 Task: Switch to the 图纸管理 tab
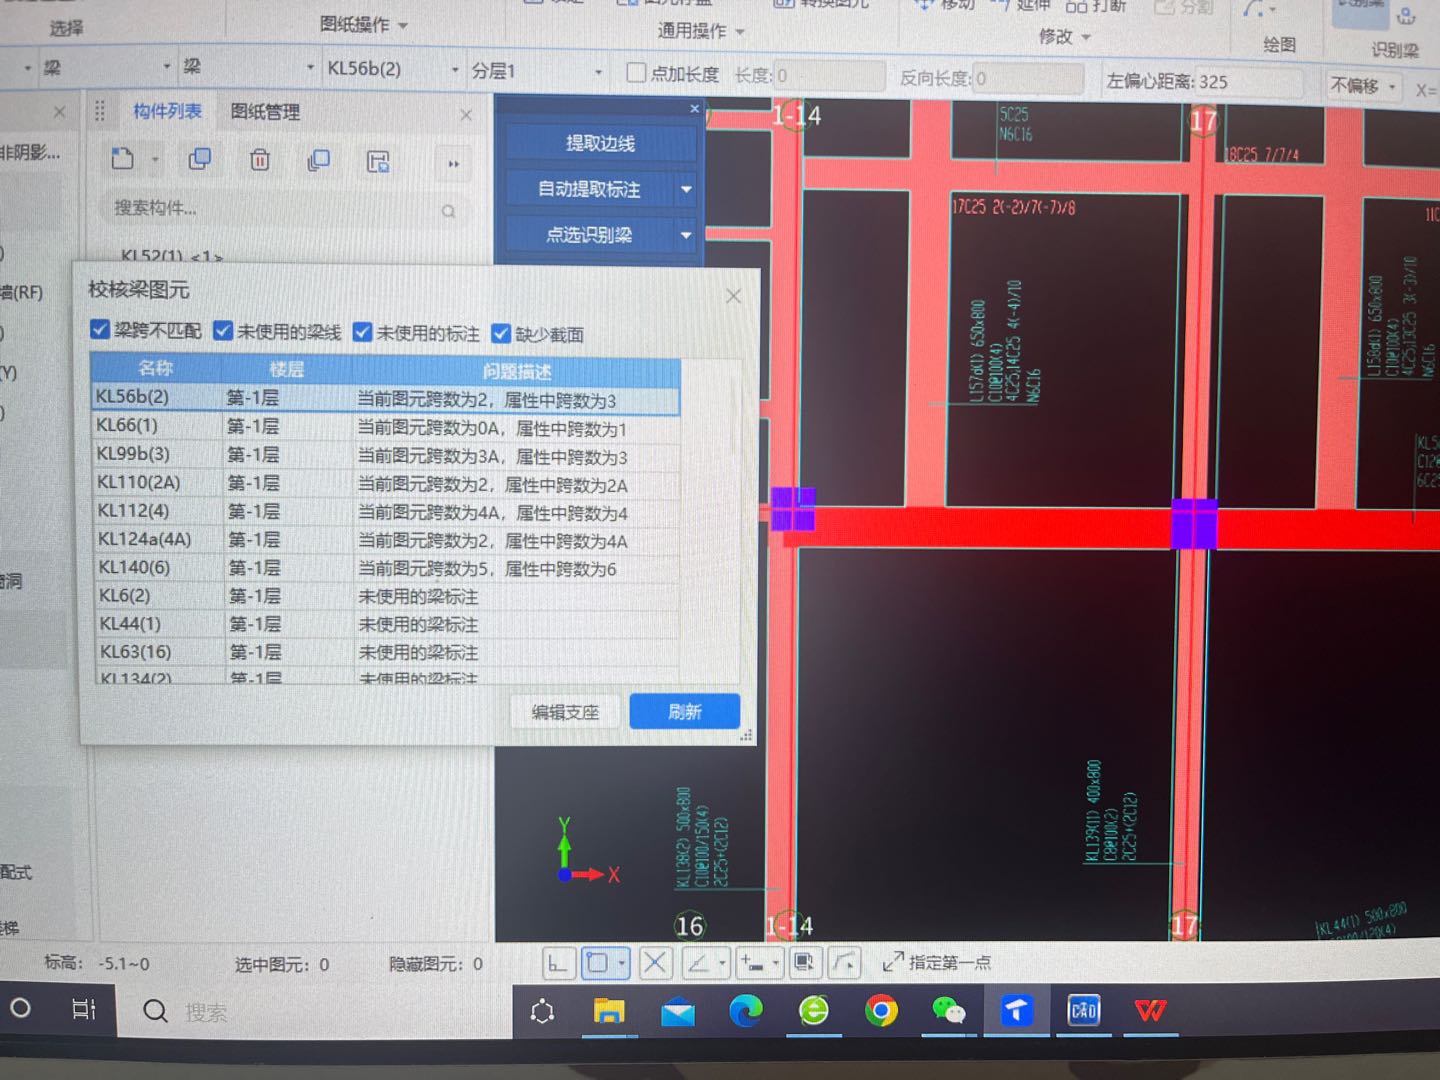tap(265, 112)
